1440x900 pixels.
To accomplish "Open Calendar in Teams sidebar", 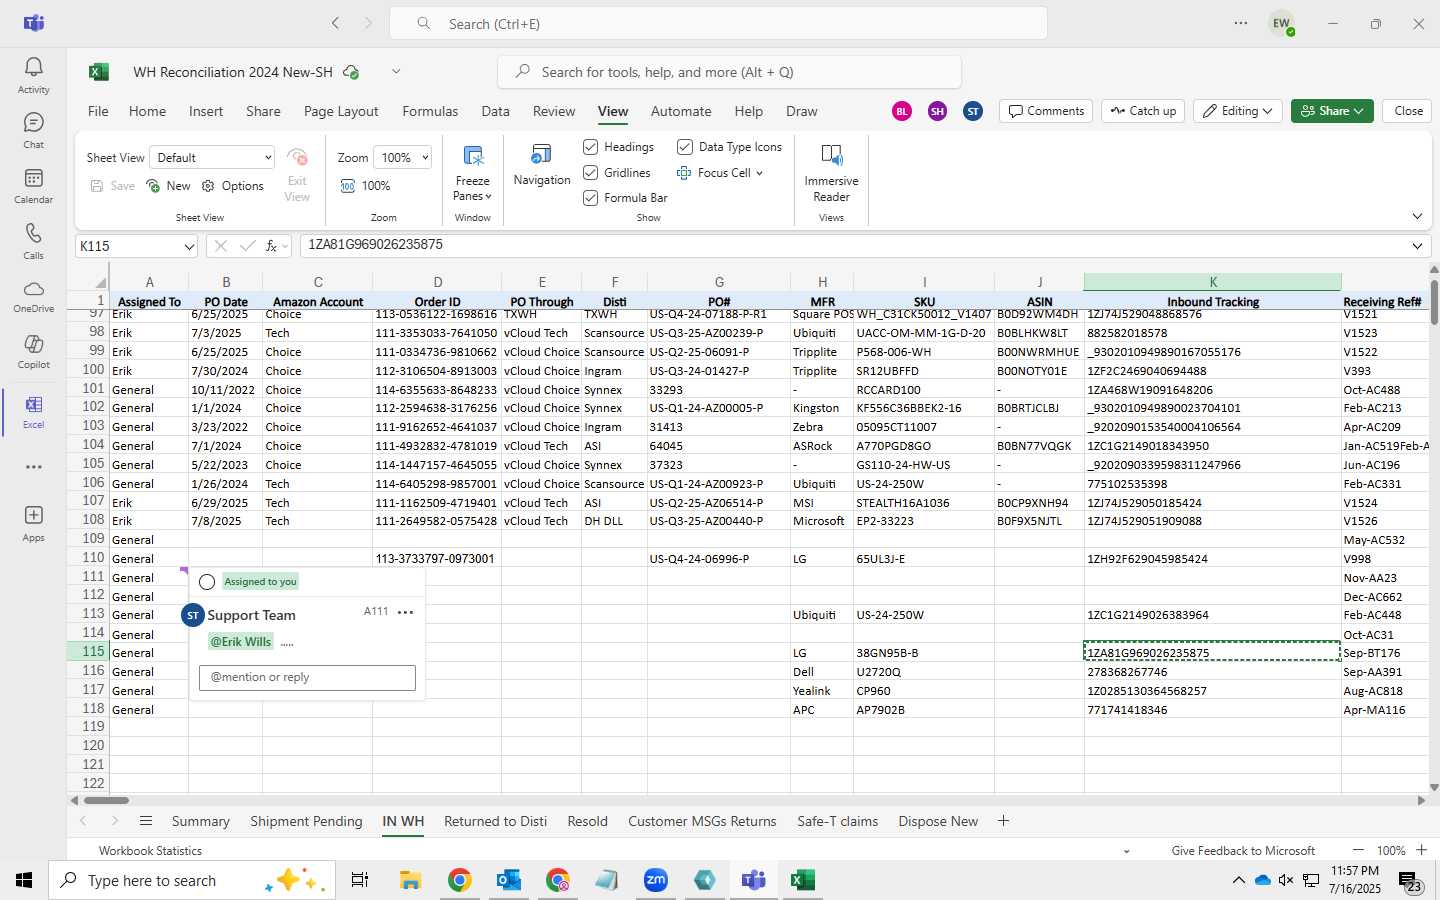I will click(33, 185).
